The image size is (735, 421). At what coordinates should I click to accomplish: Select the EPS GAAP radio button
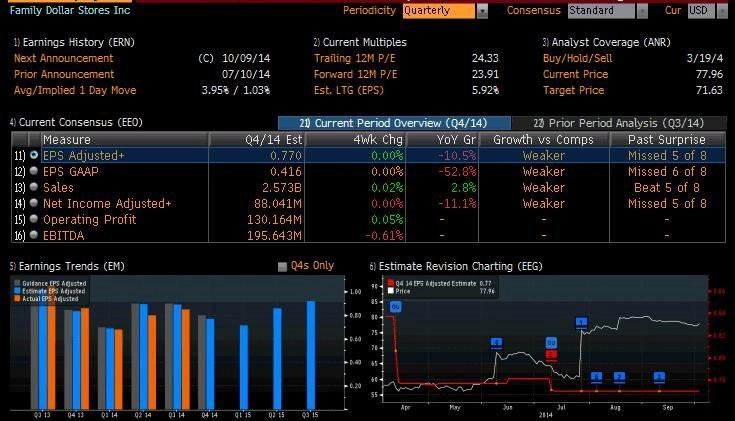click(x=34, y=171)
